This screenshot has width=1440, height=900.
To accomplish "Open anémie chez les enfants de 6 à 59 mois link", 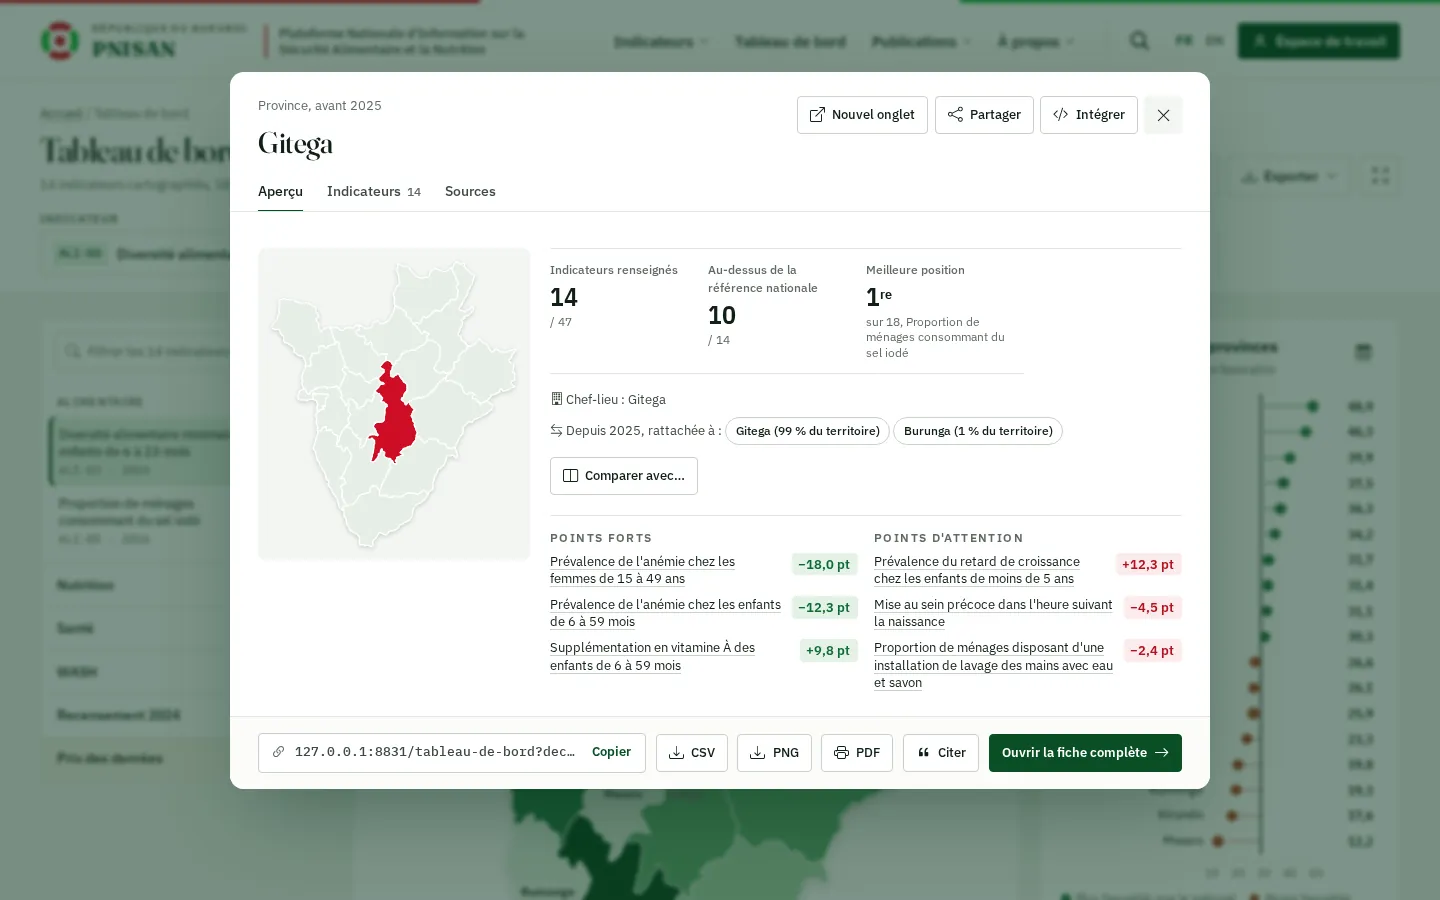I will click(665, 613).
